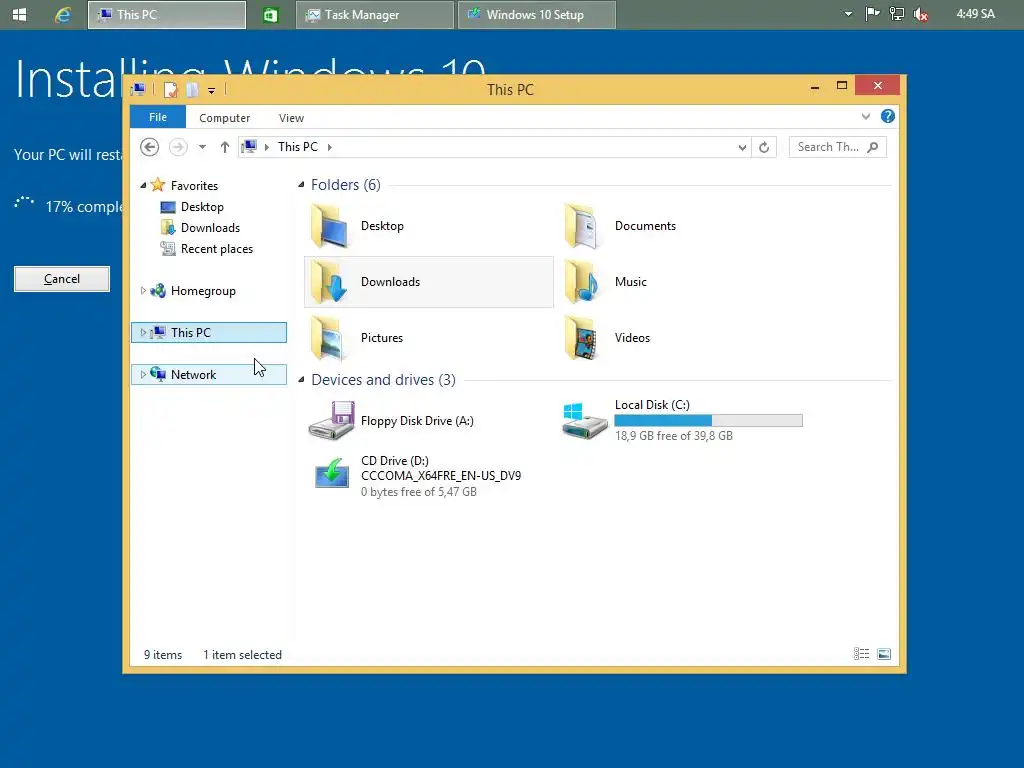Select the Floppy Disk Drive (A:) icon
Viewport: 1024px width, 768px height.
click(x=331, y=421)
